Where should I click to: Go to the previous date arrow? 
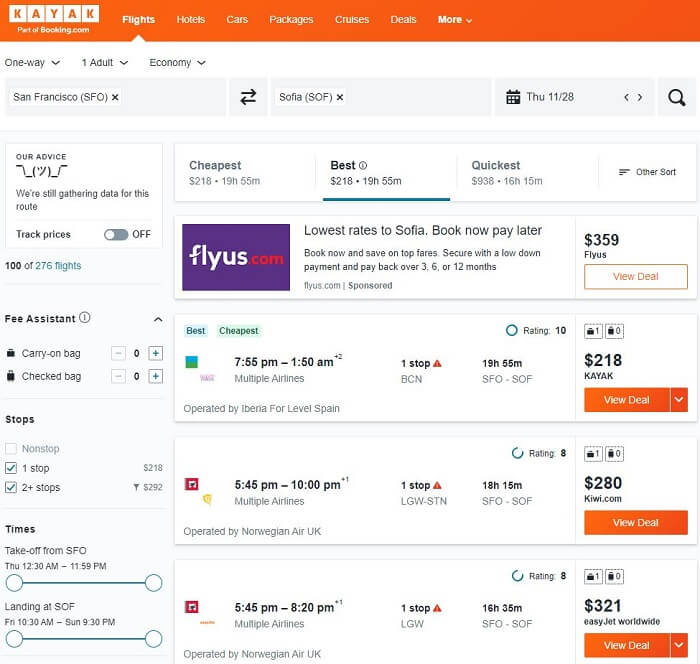(x=626, y=97)
